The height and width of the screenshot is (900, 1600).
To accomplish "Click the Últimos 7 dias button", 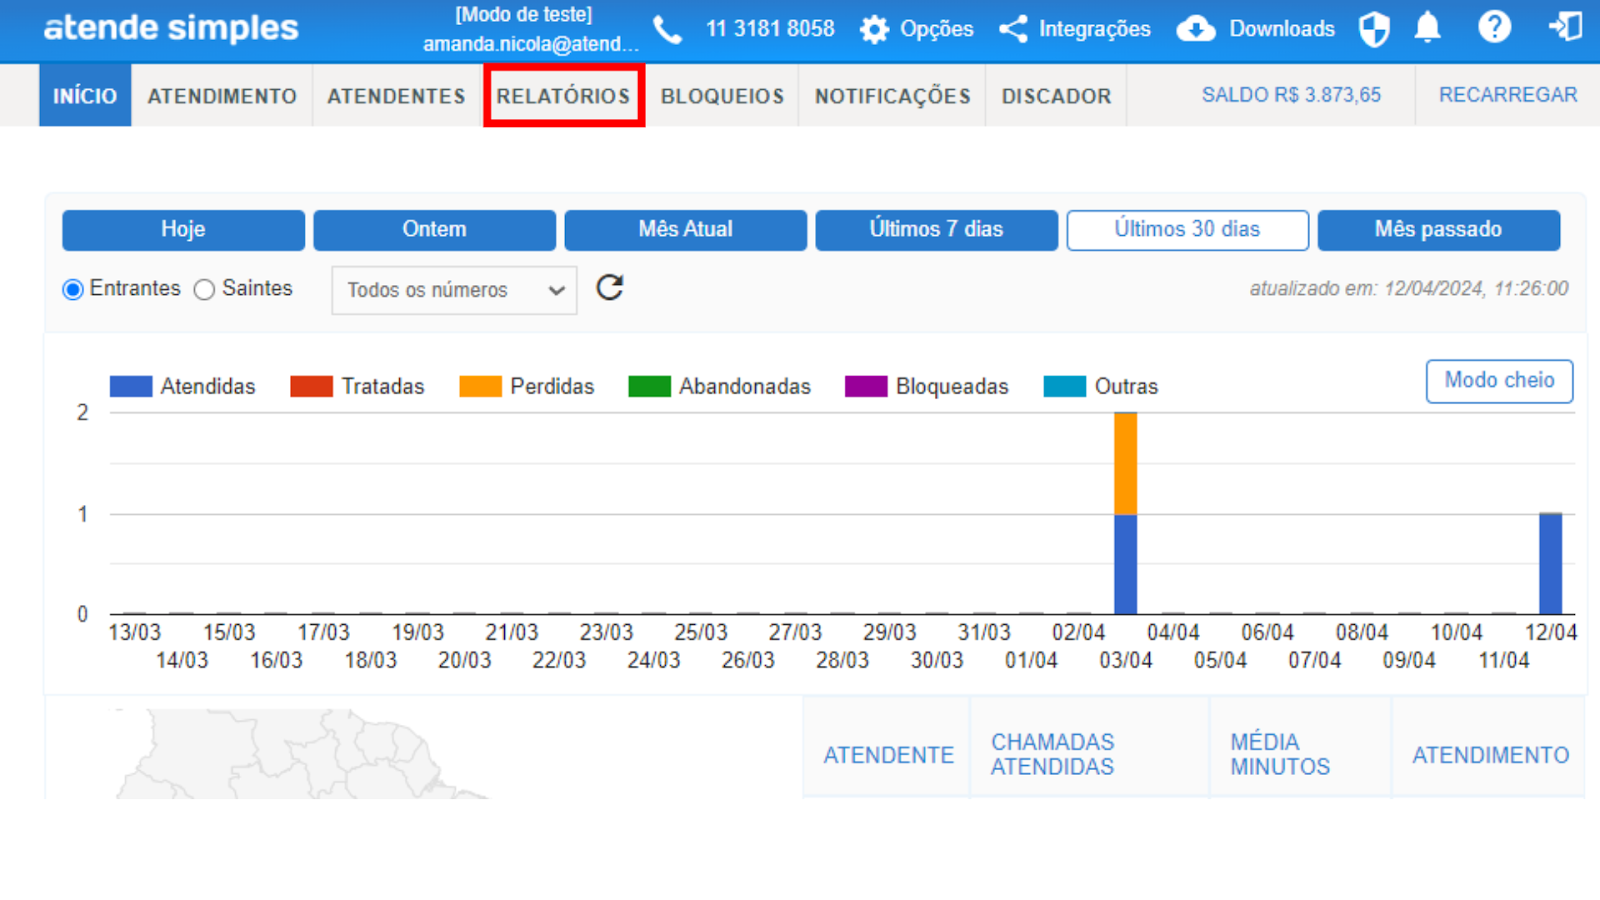I will 936,230.
